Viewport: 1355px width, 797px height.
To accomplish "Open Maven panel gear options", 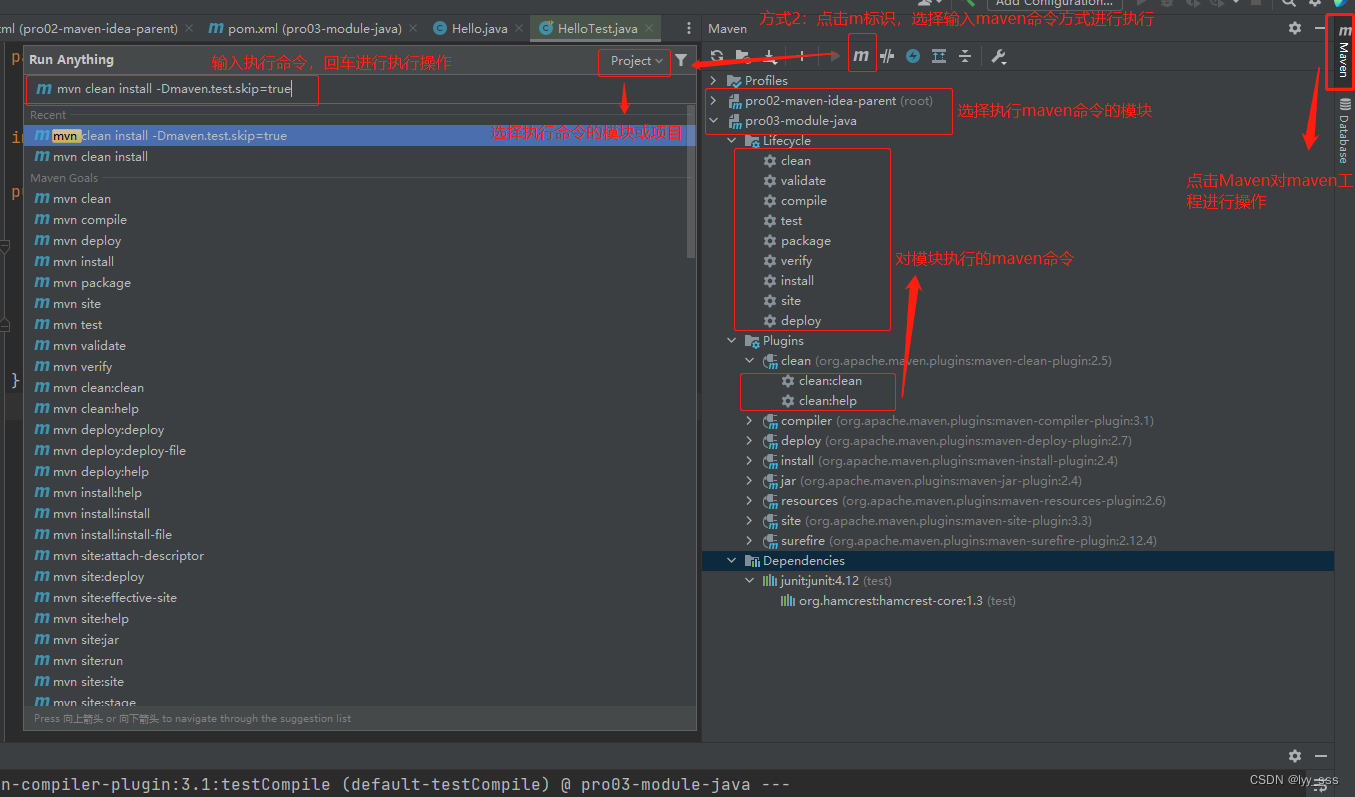I will [1295, 28].
